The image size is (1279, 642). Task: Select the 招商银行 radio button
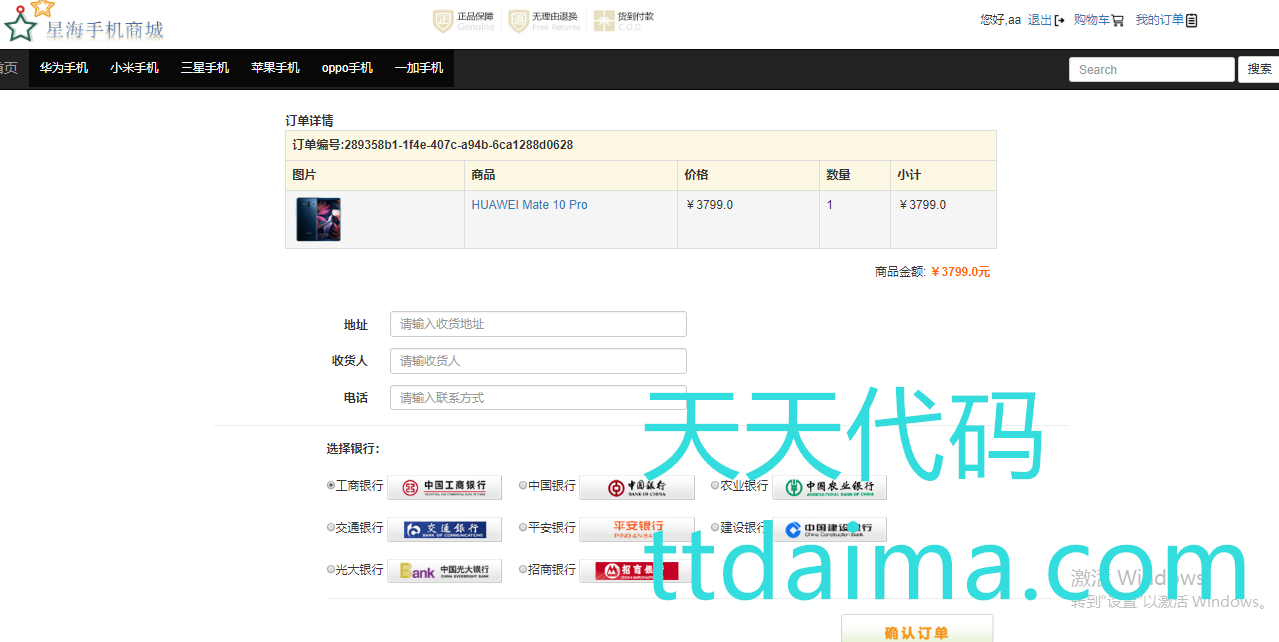523,569
